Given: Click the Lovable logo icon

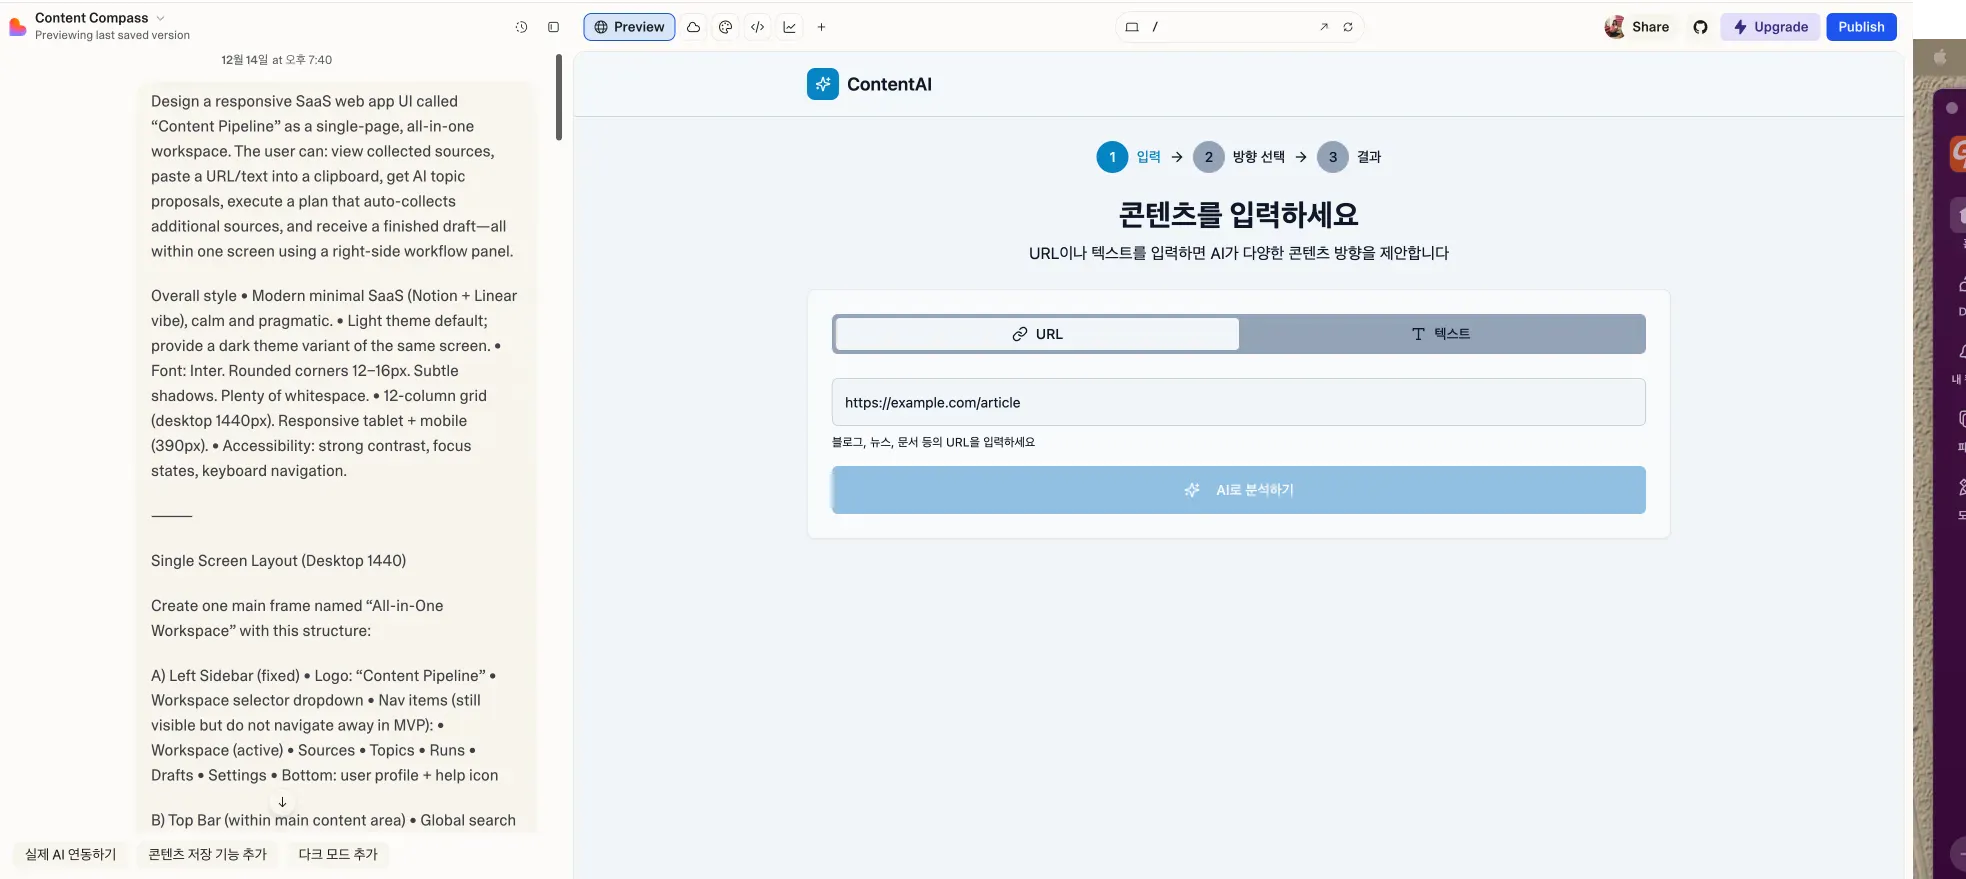Looking at the screenshot, I should 17,27.
